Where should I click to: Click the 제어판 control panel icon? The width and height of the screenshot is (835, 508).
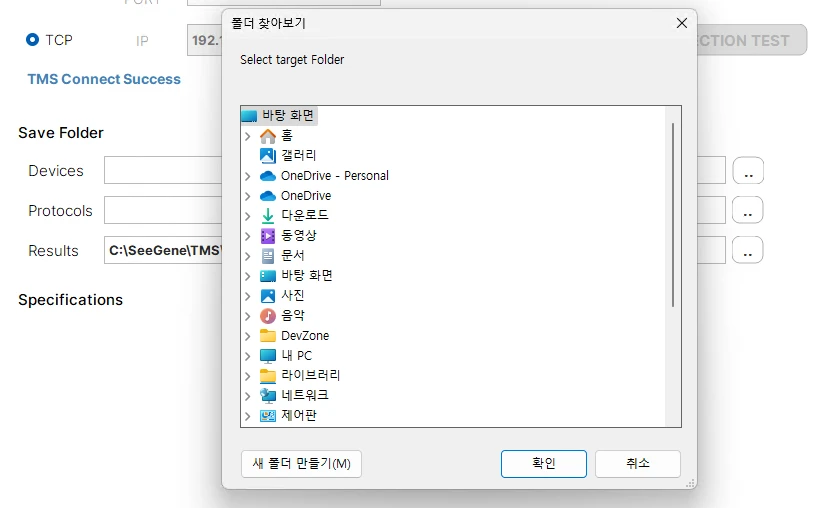268,416
